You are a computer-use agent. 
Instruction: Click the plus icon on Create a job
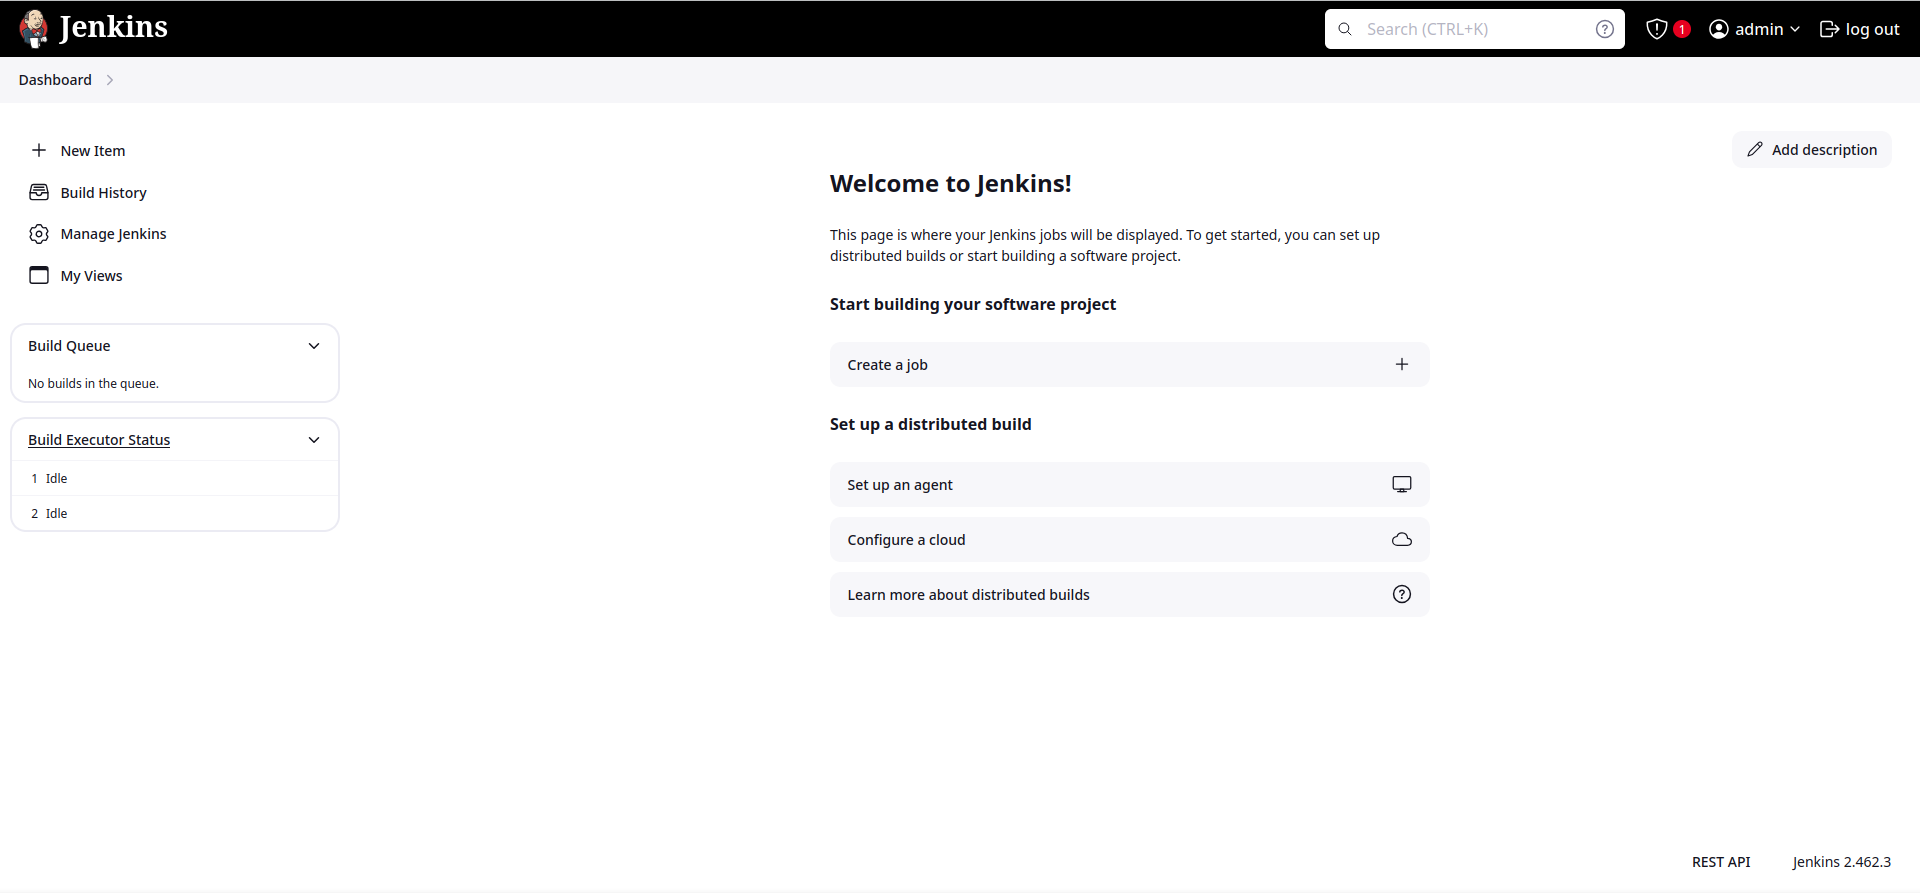[x=1402, y=365]
